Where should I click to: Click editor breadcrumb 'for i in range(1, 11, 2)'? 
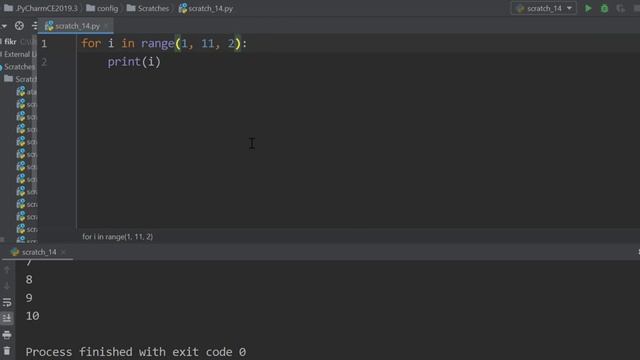point(118,237)
